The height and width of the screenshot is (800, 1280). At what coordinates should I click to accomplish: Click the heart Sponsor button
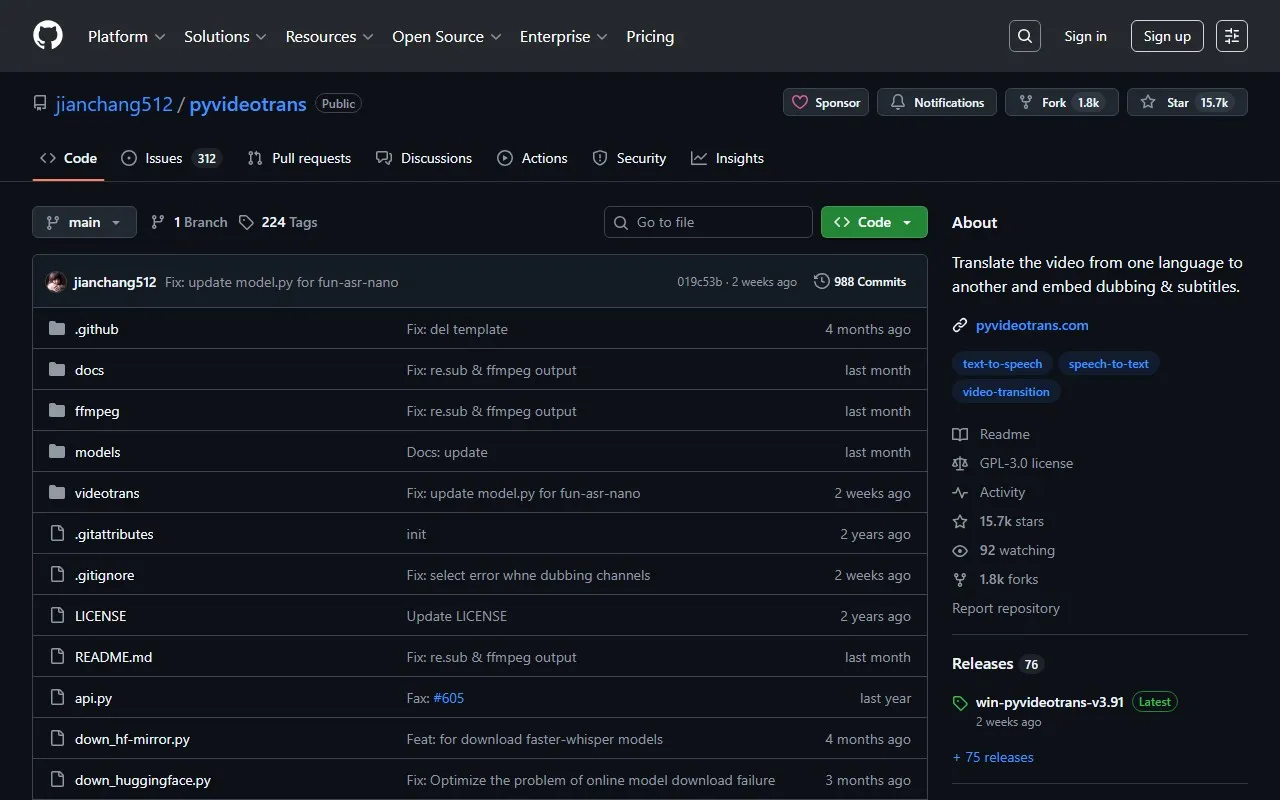[x=826, y=102]
